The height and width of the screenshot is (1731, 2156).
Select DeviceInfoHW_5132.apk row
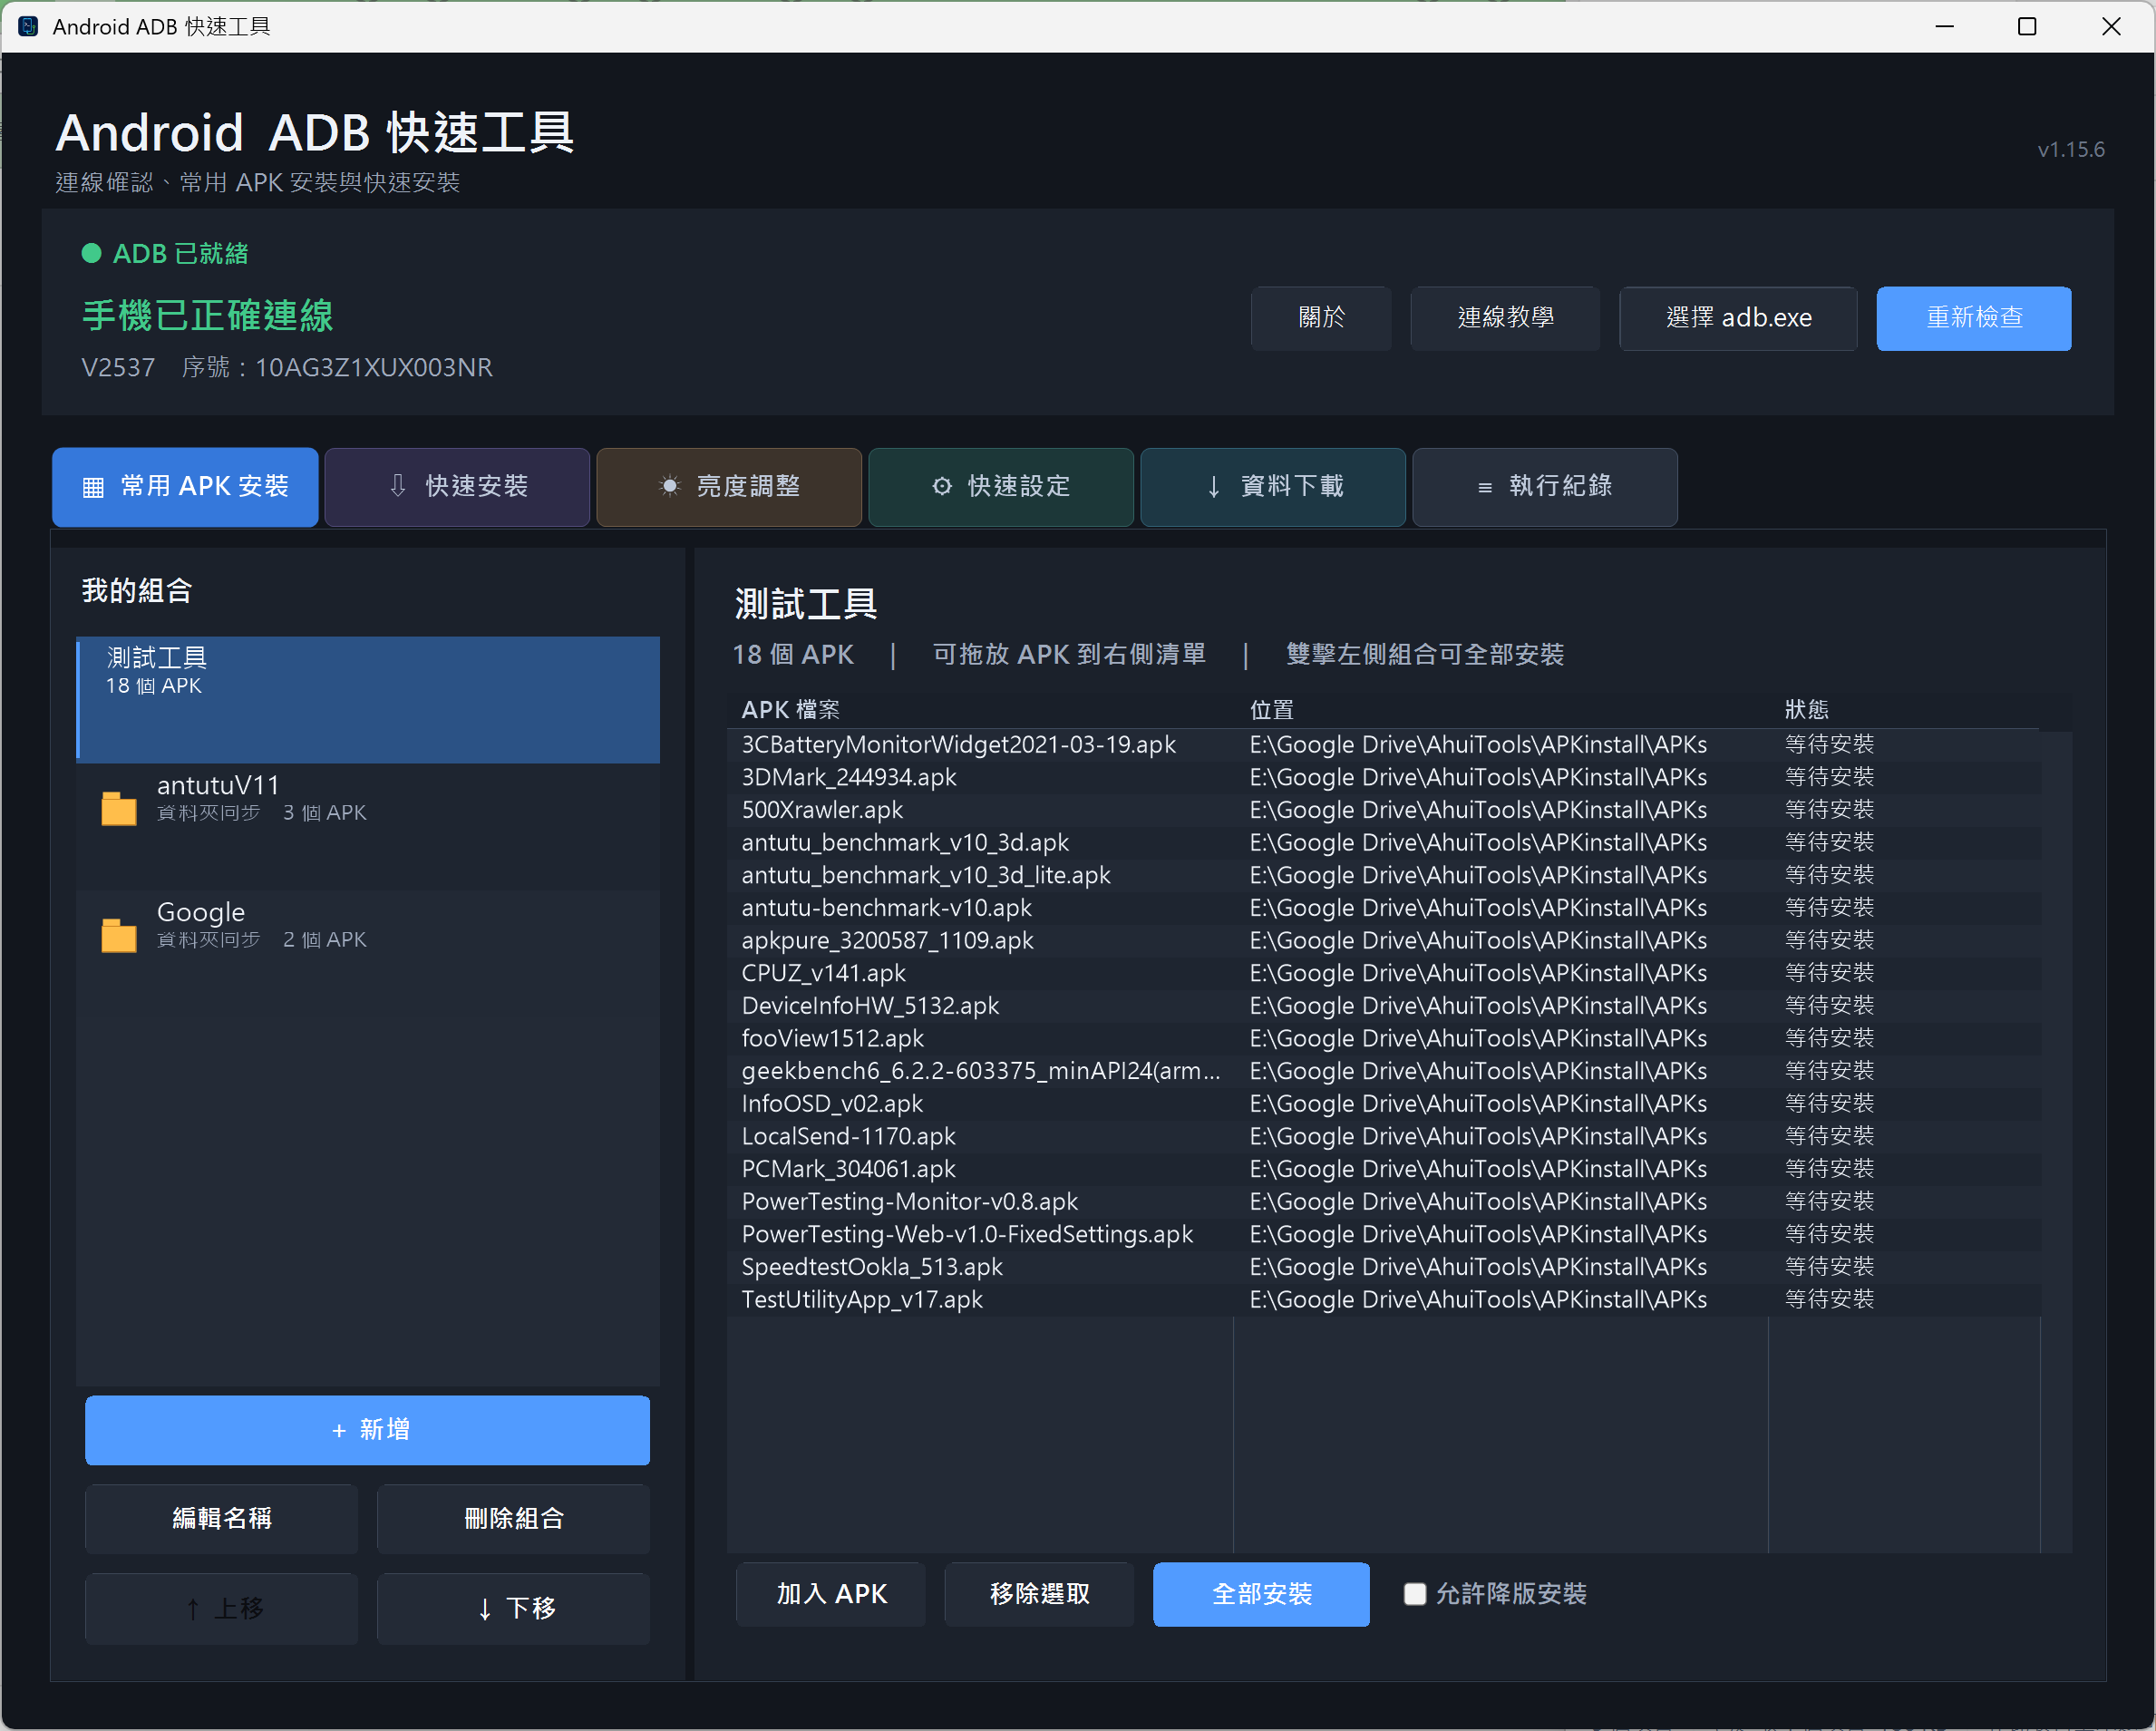click(x=1384, y=1006)
